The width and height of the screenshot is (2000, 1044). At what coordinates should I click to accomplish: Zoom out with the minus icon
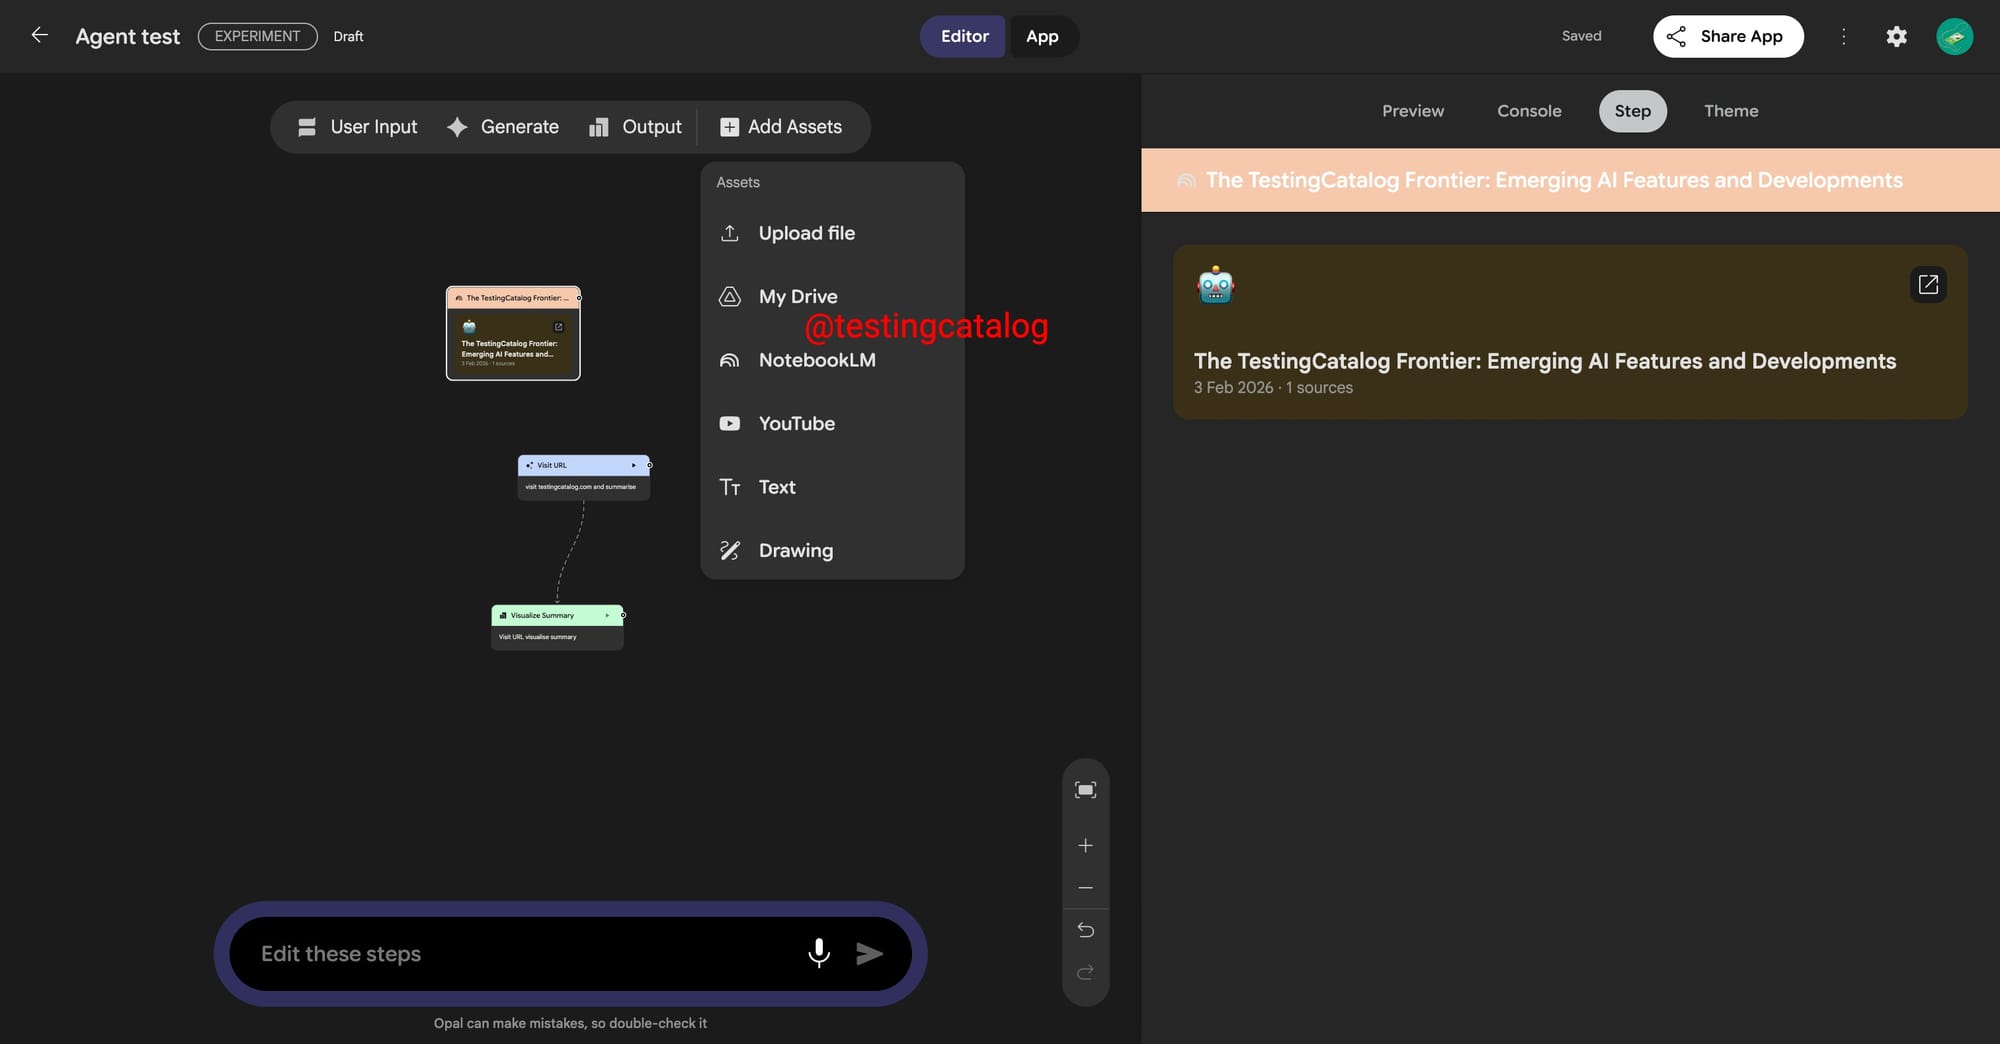[1085, 888]
